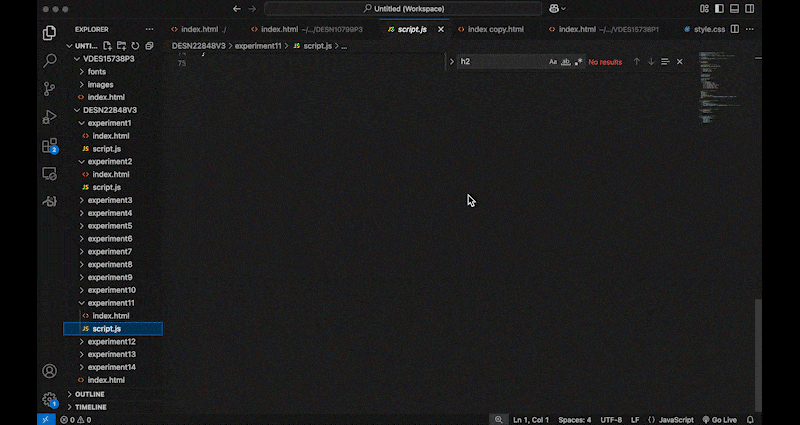Create a new folder in Explorer
The height and width of the screenshot is (425, 800).
click(121, 46)
